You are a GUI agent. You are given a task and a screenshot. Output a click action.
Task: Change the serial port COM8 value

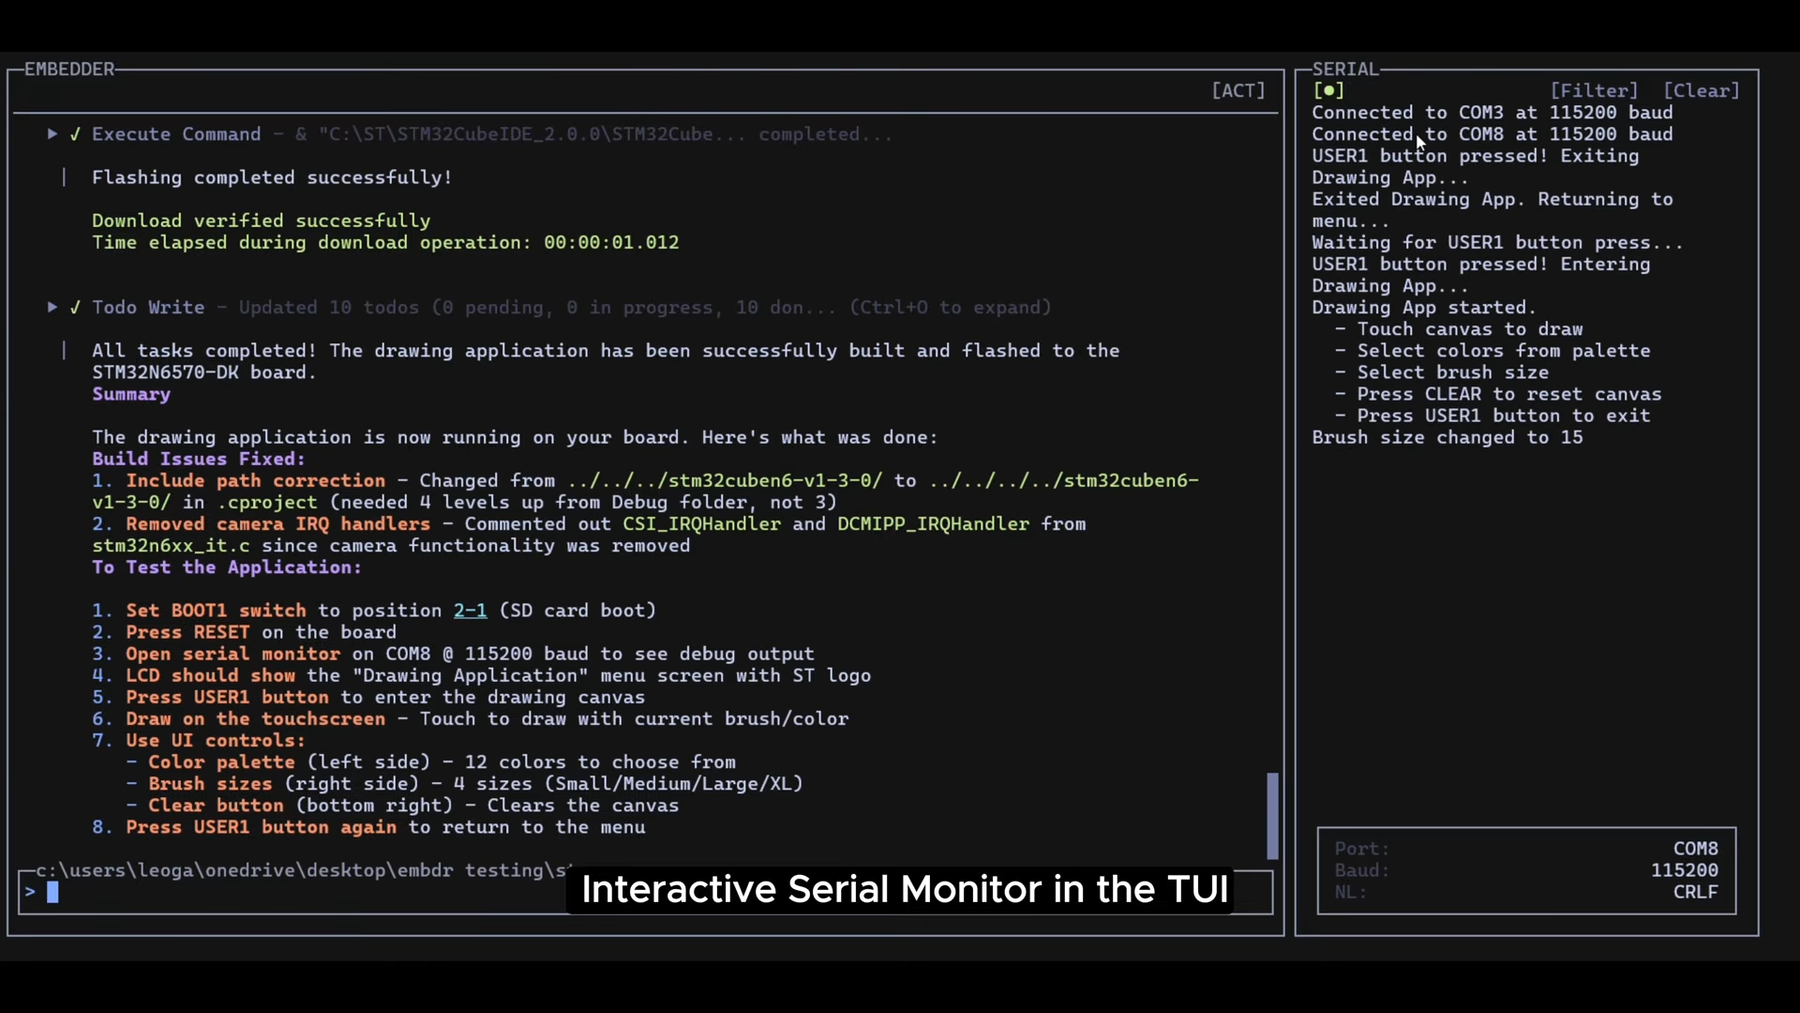pyautogui.click(x=1695, y=849)
